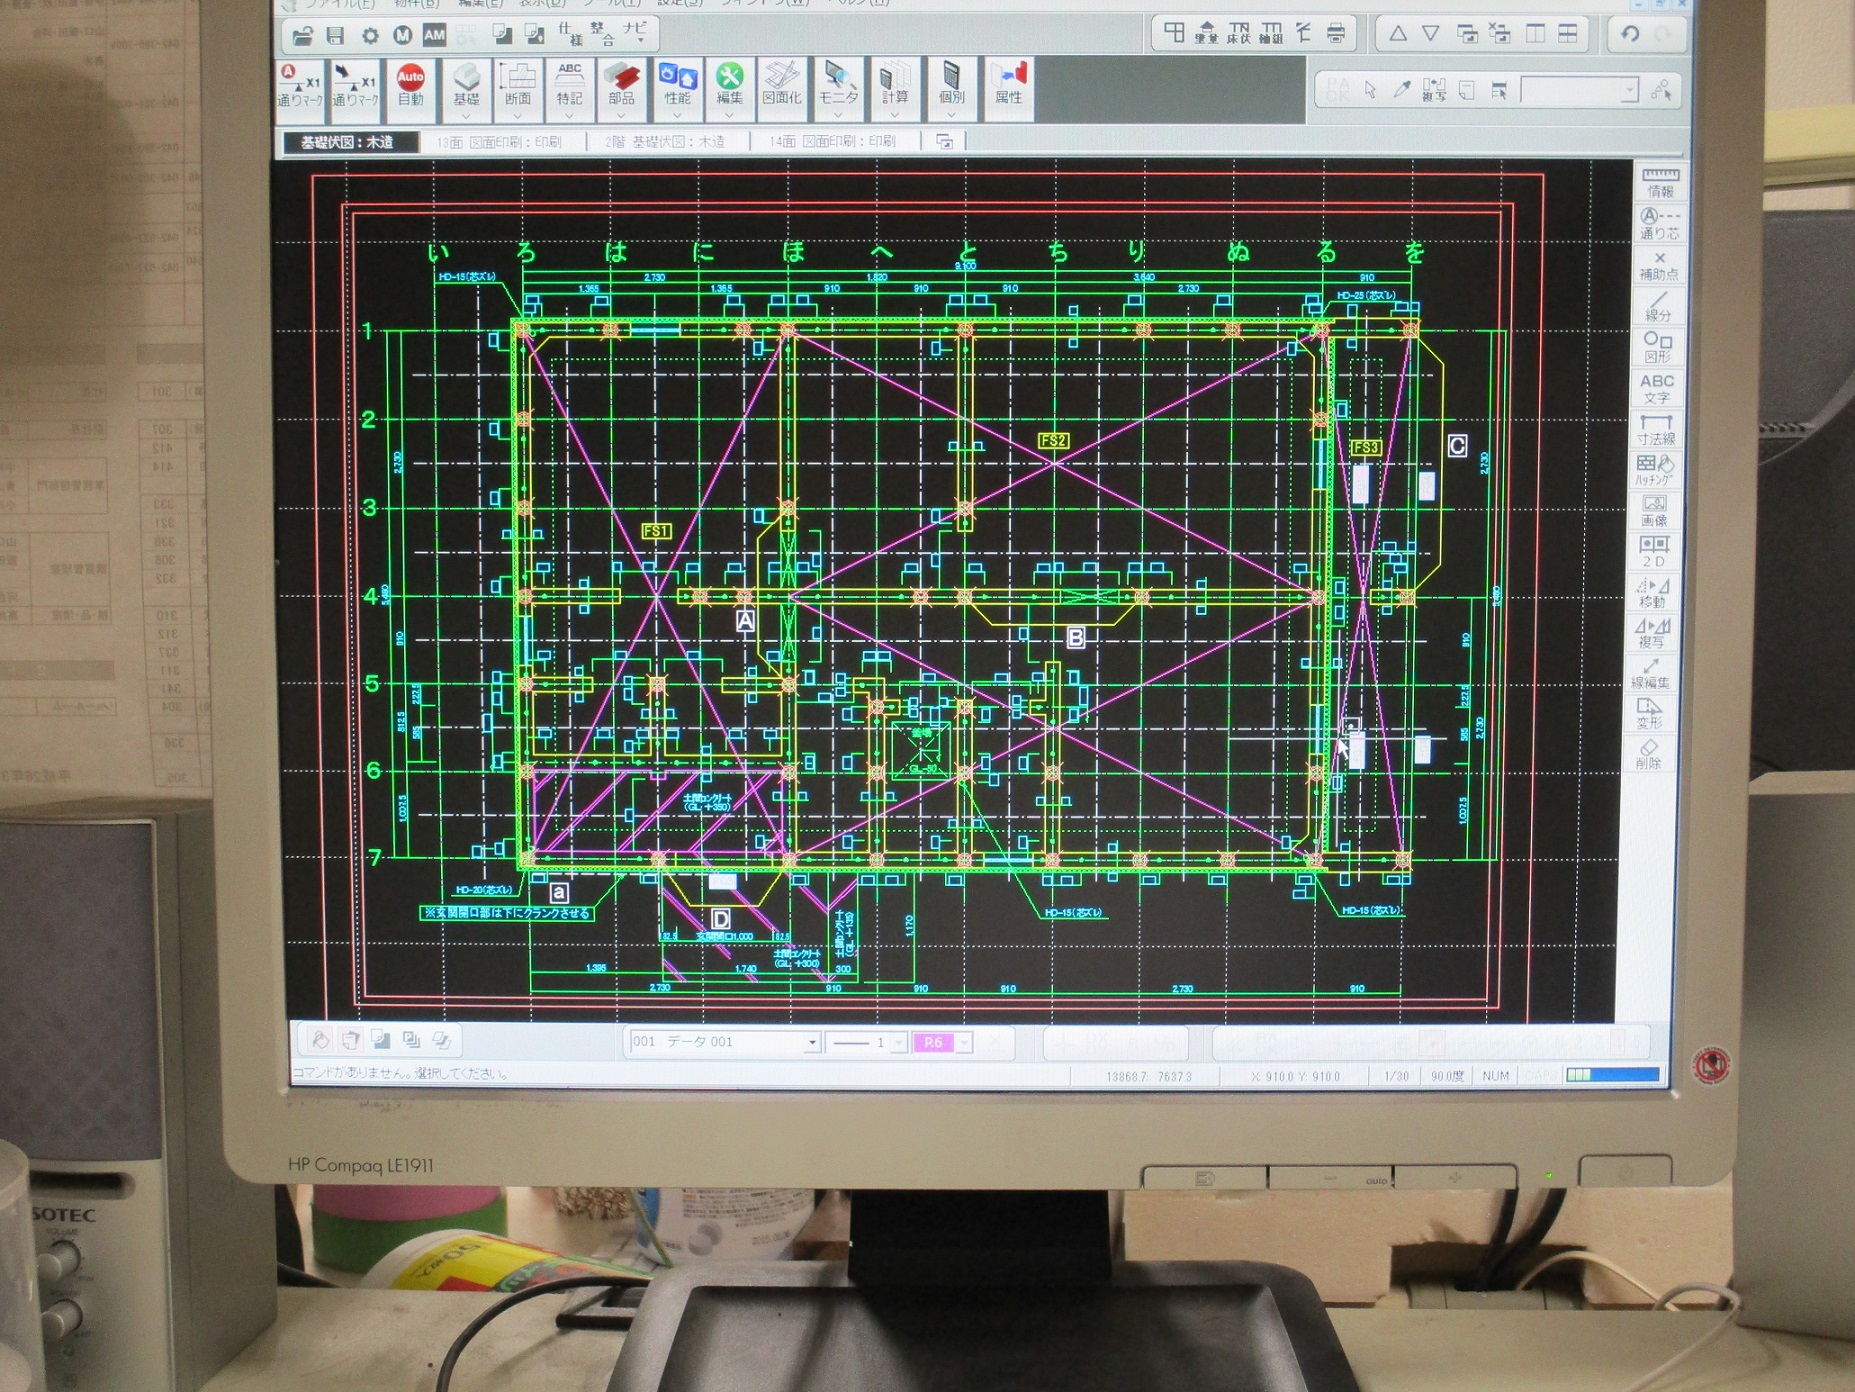Open the empty combo box in top-right toolbar
The width and height of the screenshot is (1855, 1392).
click(x=1580, y=91)
